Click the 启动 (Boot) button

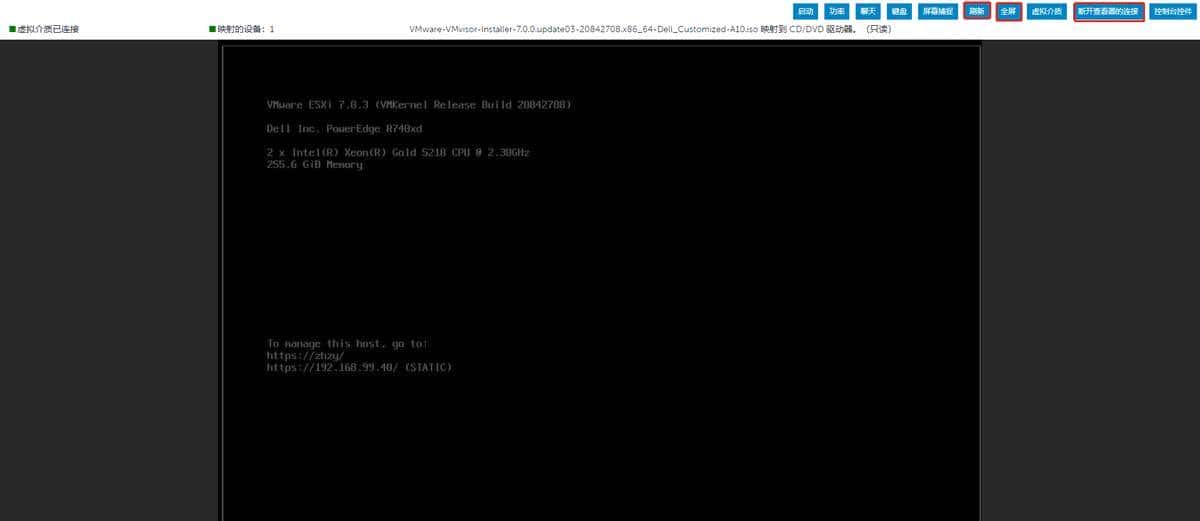point(805,12)
